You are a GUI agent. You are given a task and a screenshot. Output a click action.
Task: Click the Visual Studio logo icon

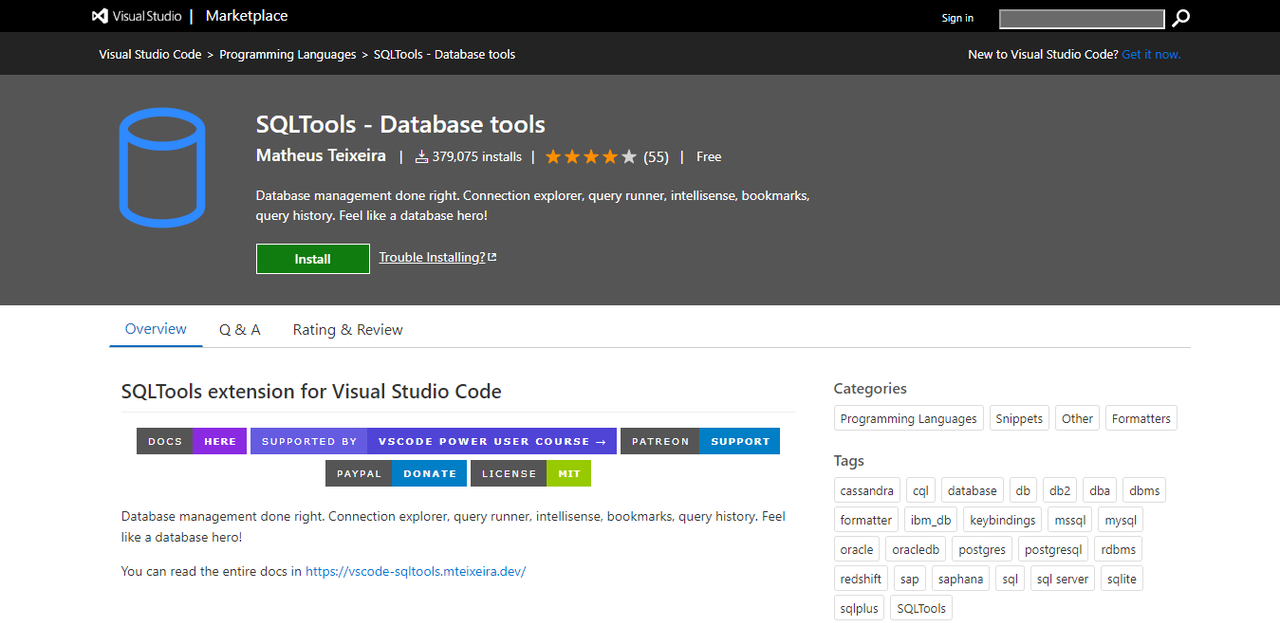[100, 17]
